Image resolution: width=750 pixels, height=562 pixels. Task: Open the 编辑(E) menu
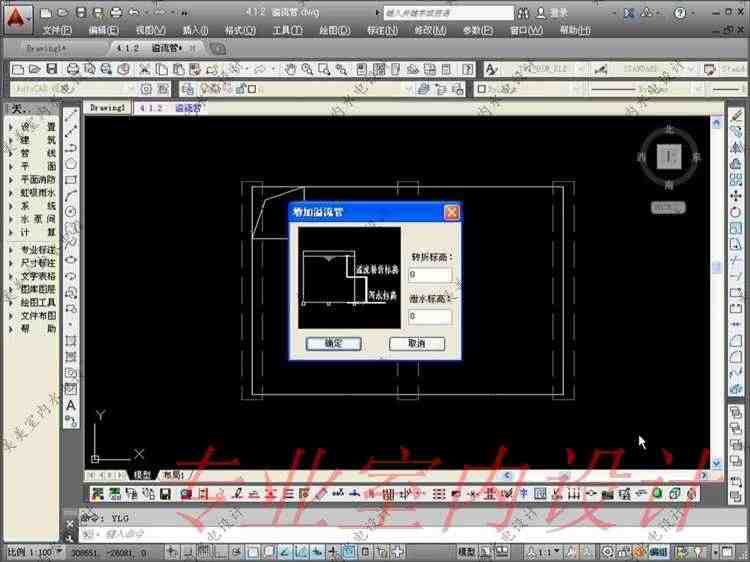(x=103, y=30)
